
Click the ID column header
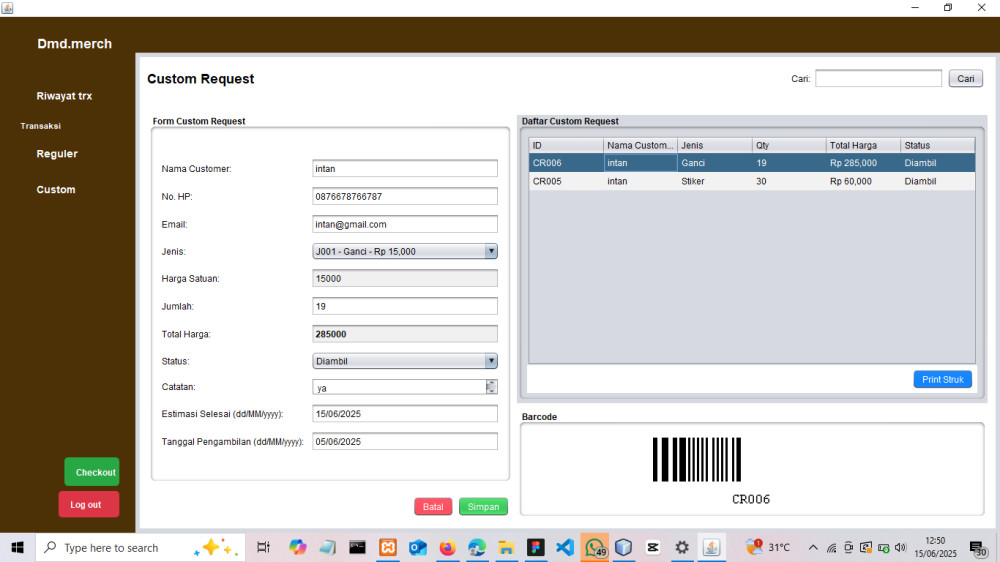click(566, 145)
